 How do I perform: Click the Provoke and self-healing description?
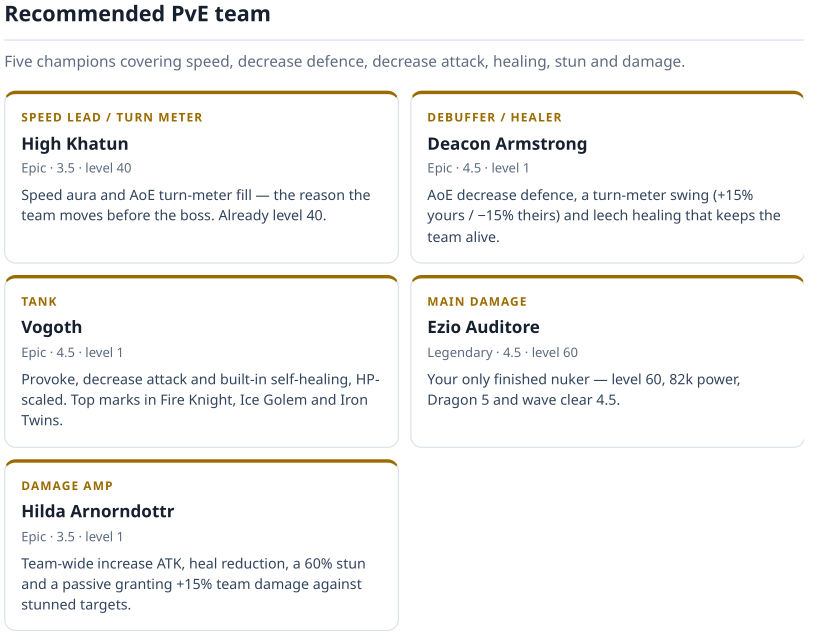click(200, 399)
